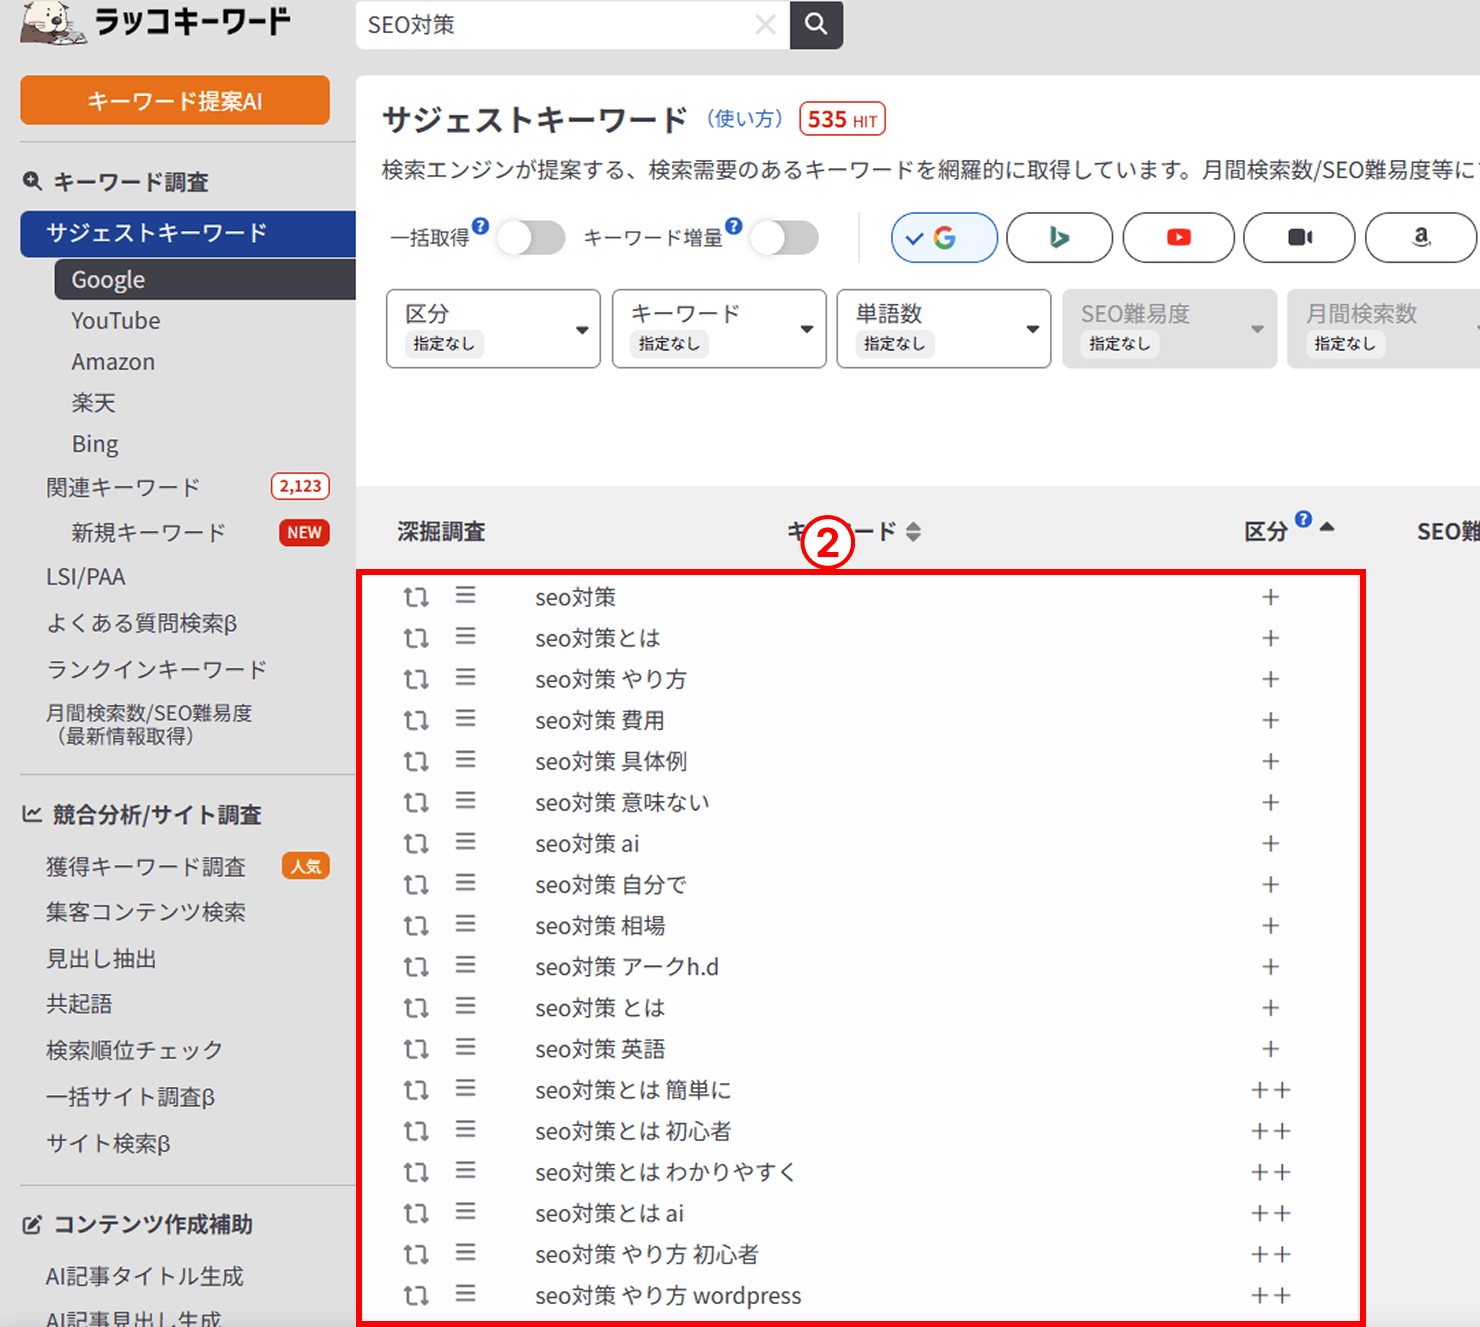
Task: Open the SEO難易度 filter dropdown
Action: [1169, 329]
